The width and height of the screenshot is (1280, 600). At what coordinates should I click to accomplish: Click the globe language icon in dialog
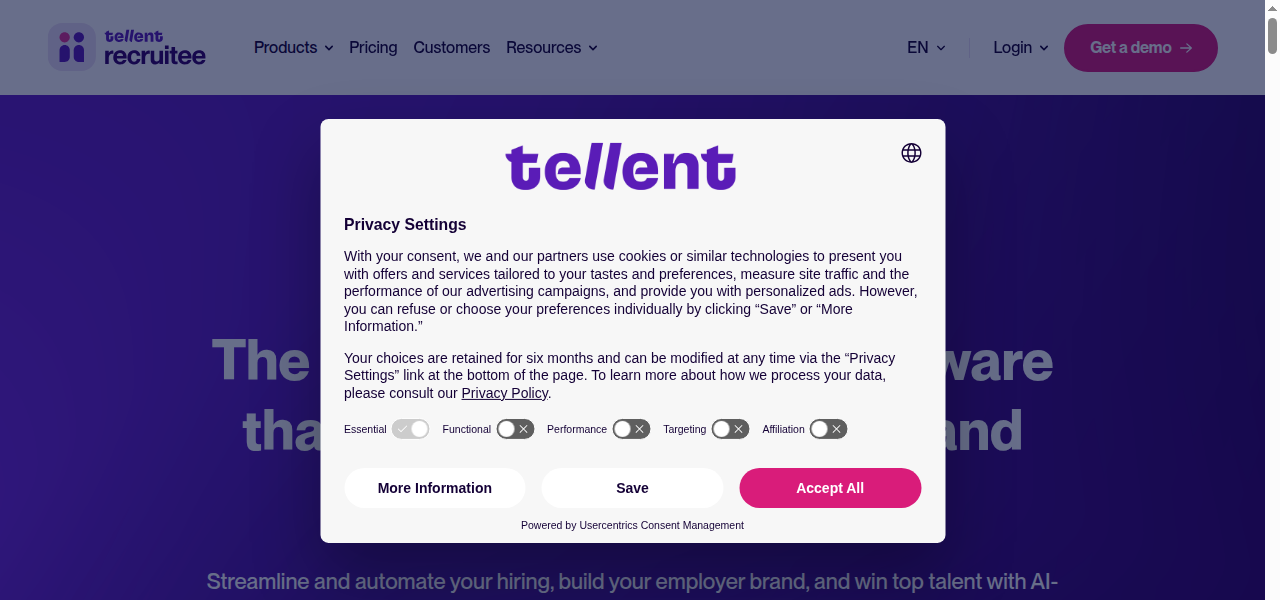(911, 153)
